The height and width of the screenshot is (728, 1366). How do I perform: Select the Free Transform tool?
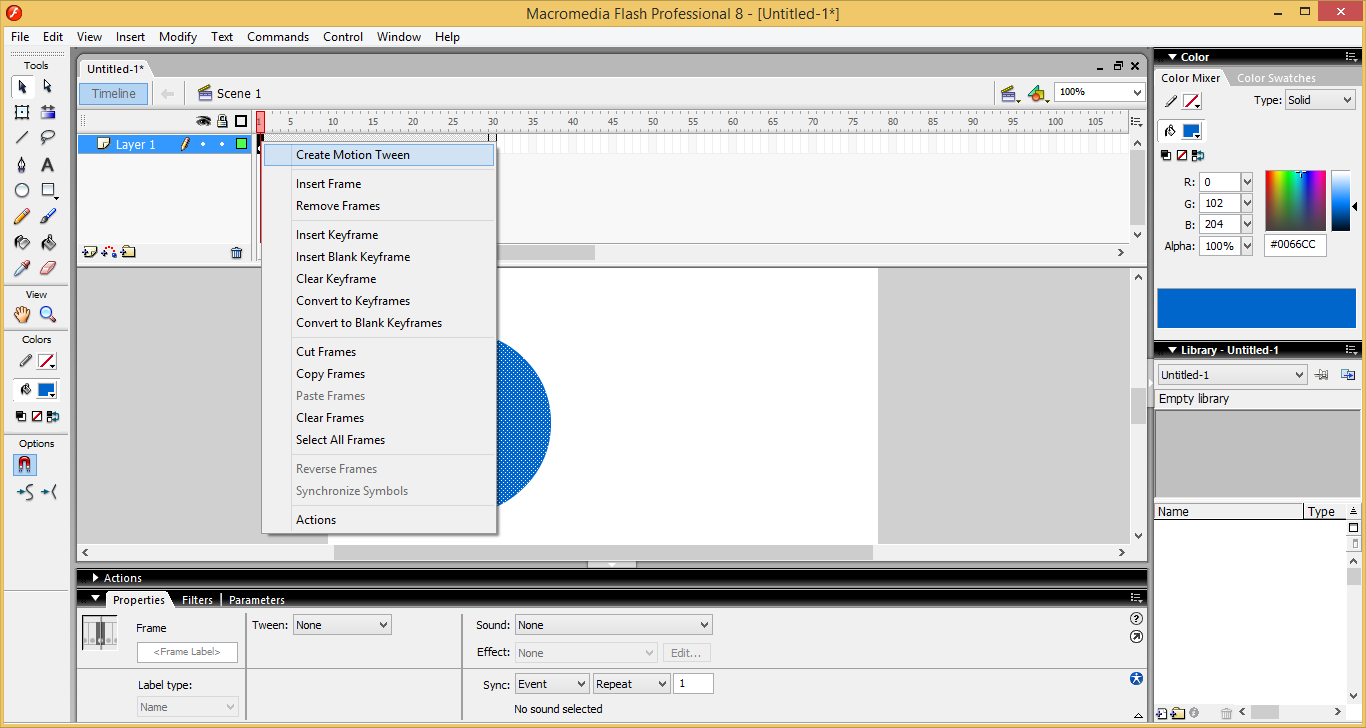[22, 112]
